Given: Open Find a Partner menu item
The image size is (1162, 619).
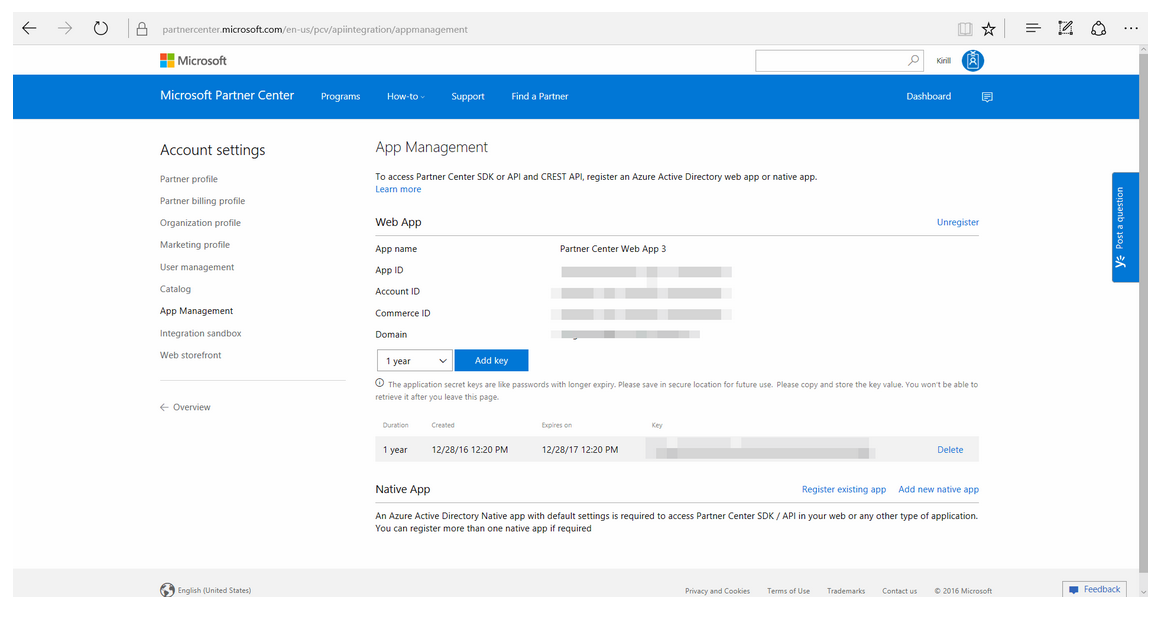Looking at the screenshot, I should pos(540,96).
